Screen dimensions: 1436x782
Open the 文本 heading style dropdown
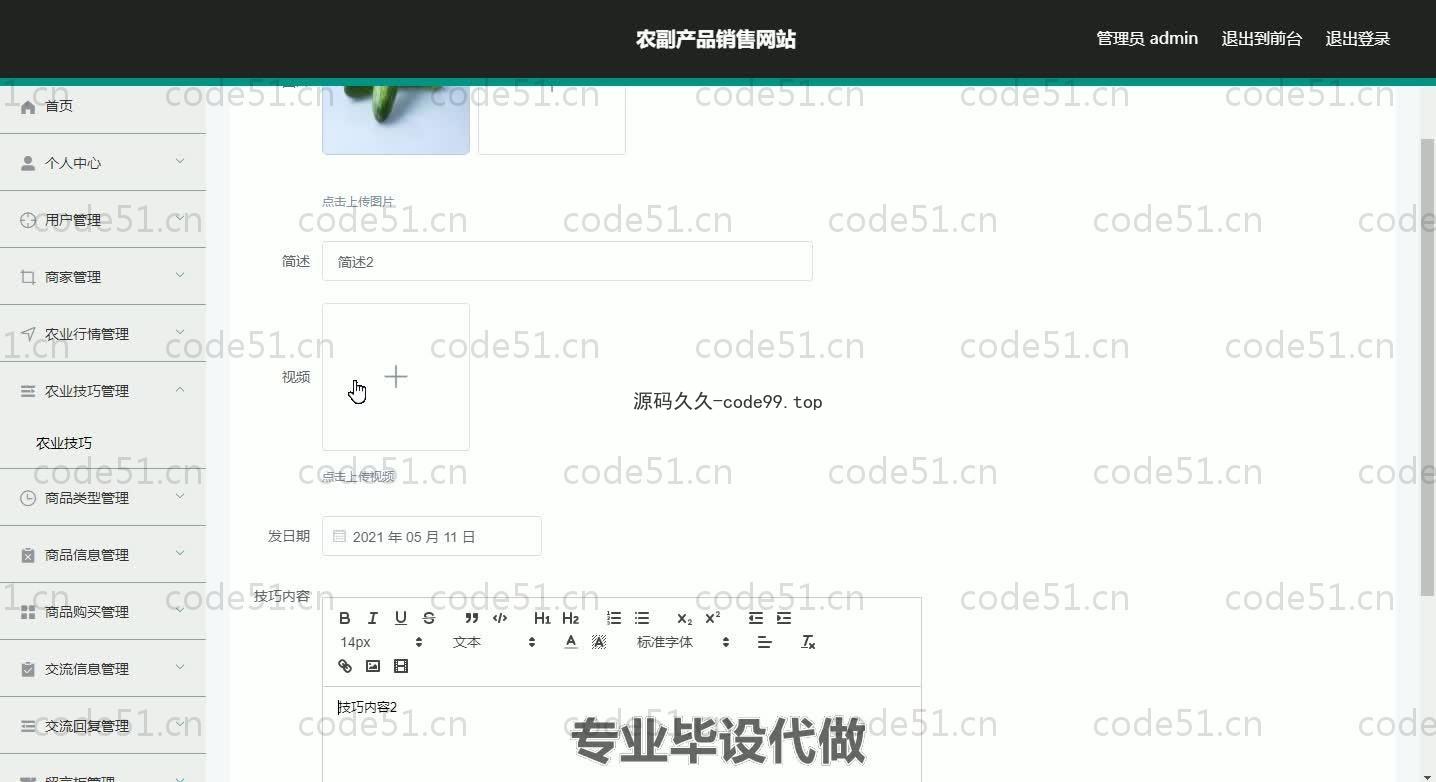[x=494, y=642]
